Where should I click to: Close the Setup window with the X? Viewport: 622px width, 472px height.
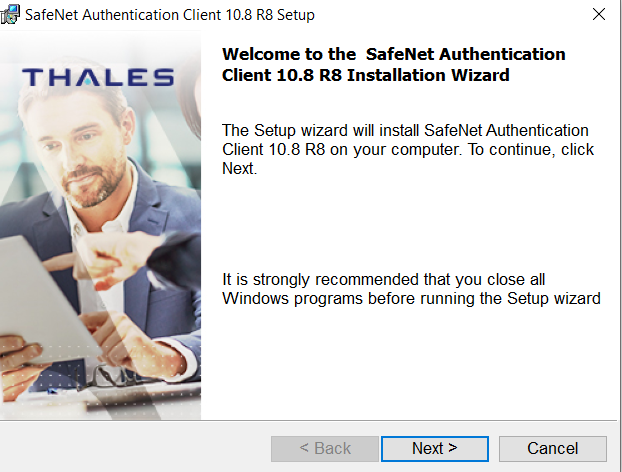click(599, 14)
